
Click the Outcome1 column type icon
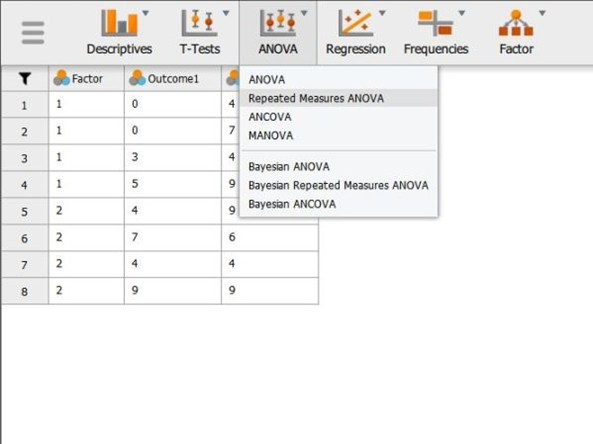point(137,78)
